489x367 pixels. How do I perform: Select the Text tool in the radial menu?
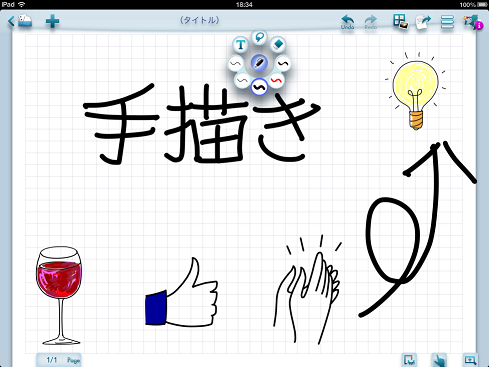click(x=241, y=44)
